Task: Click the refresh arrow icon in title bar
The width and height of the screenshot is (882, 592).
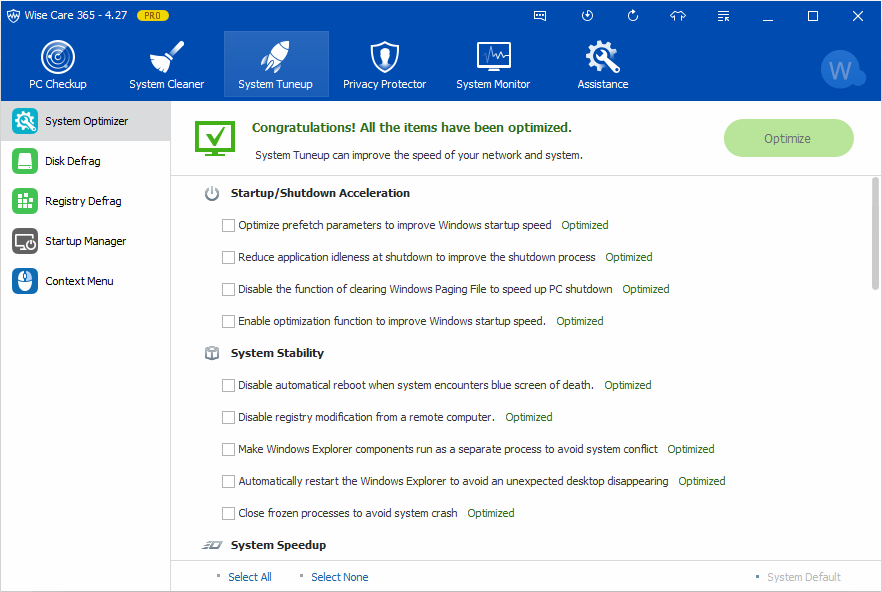Action: 633,16
